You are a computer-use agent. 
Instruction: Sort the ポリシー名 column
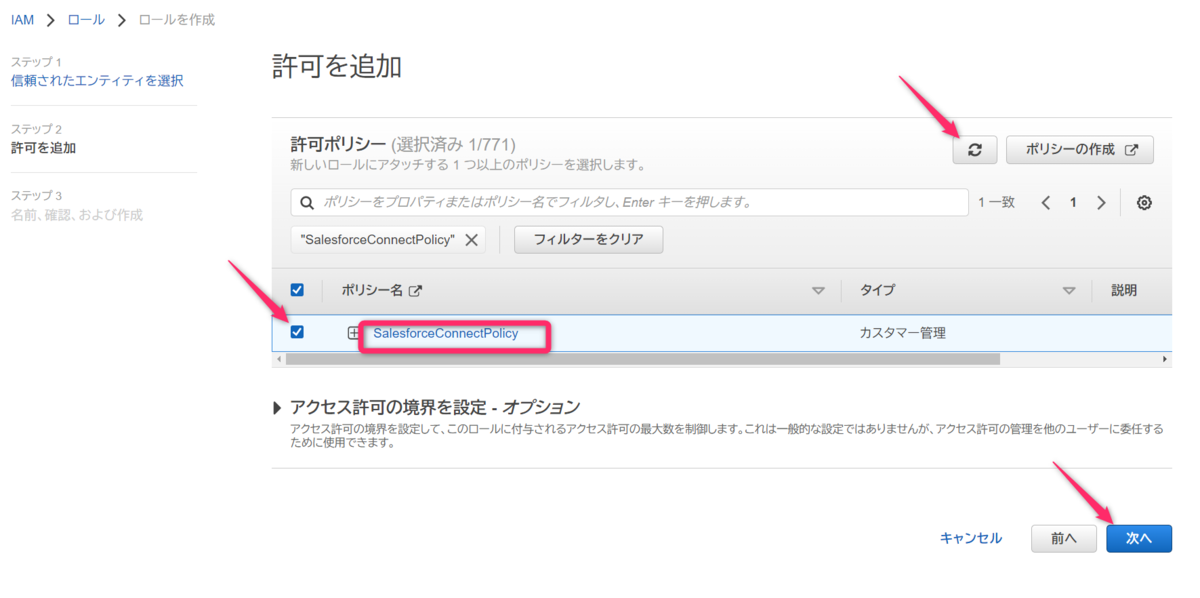[x=819, y=290]
